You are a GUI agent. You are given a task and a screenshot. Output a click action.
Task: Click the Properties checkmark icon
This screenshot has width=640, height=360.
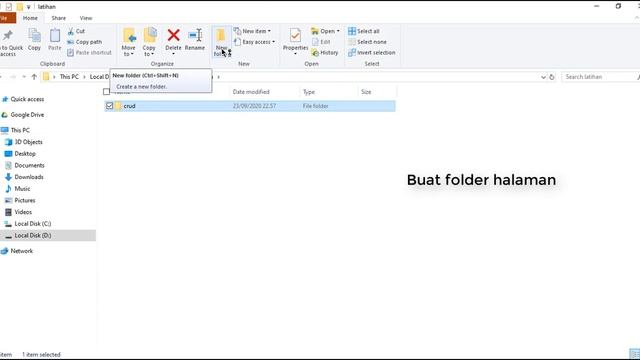295,36
